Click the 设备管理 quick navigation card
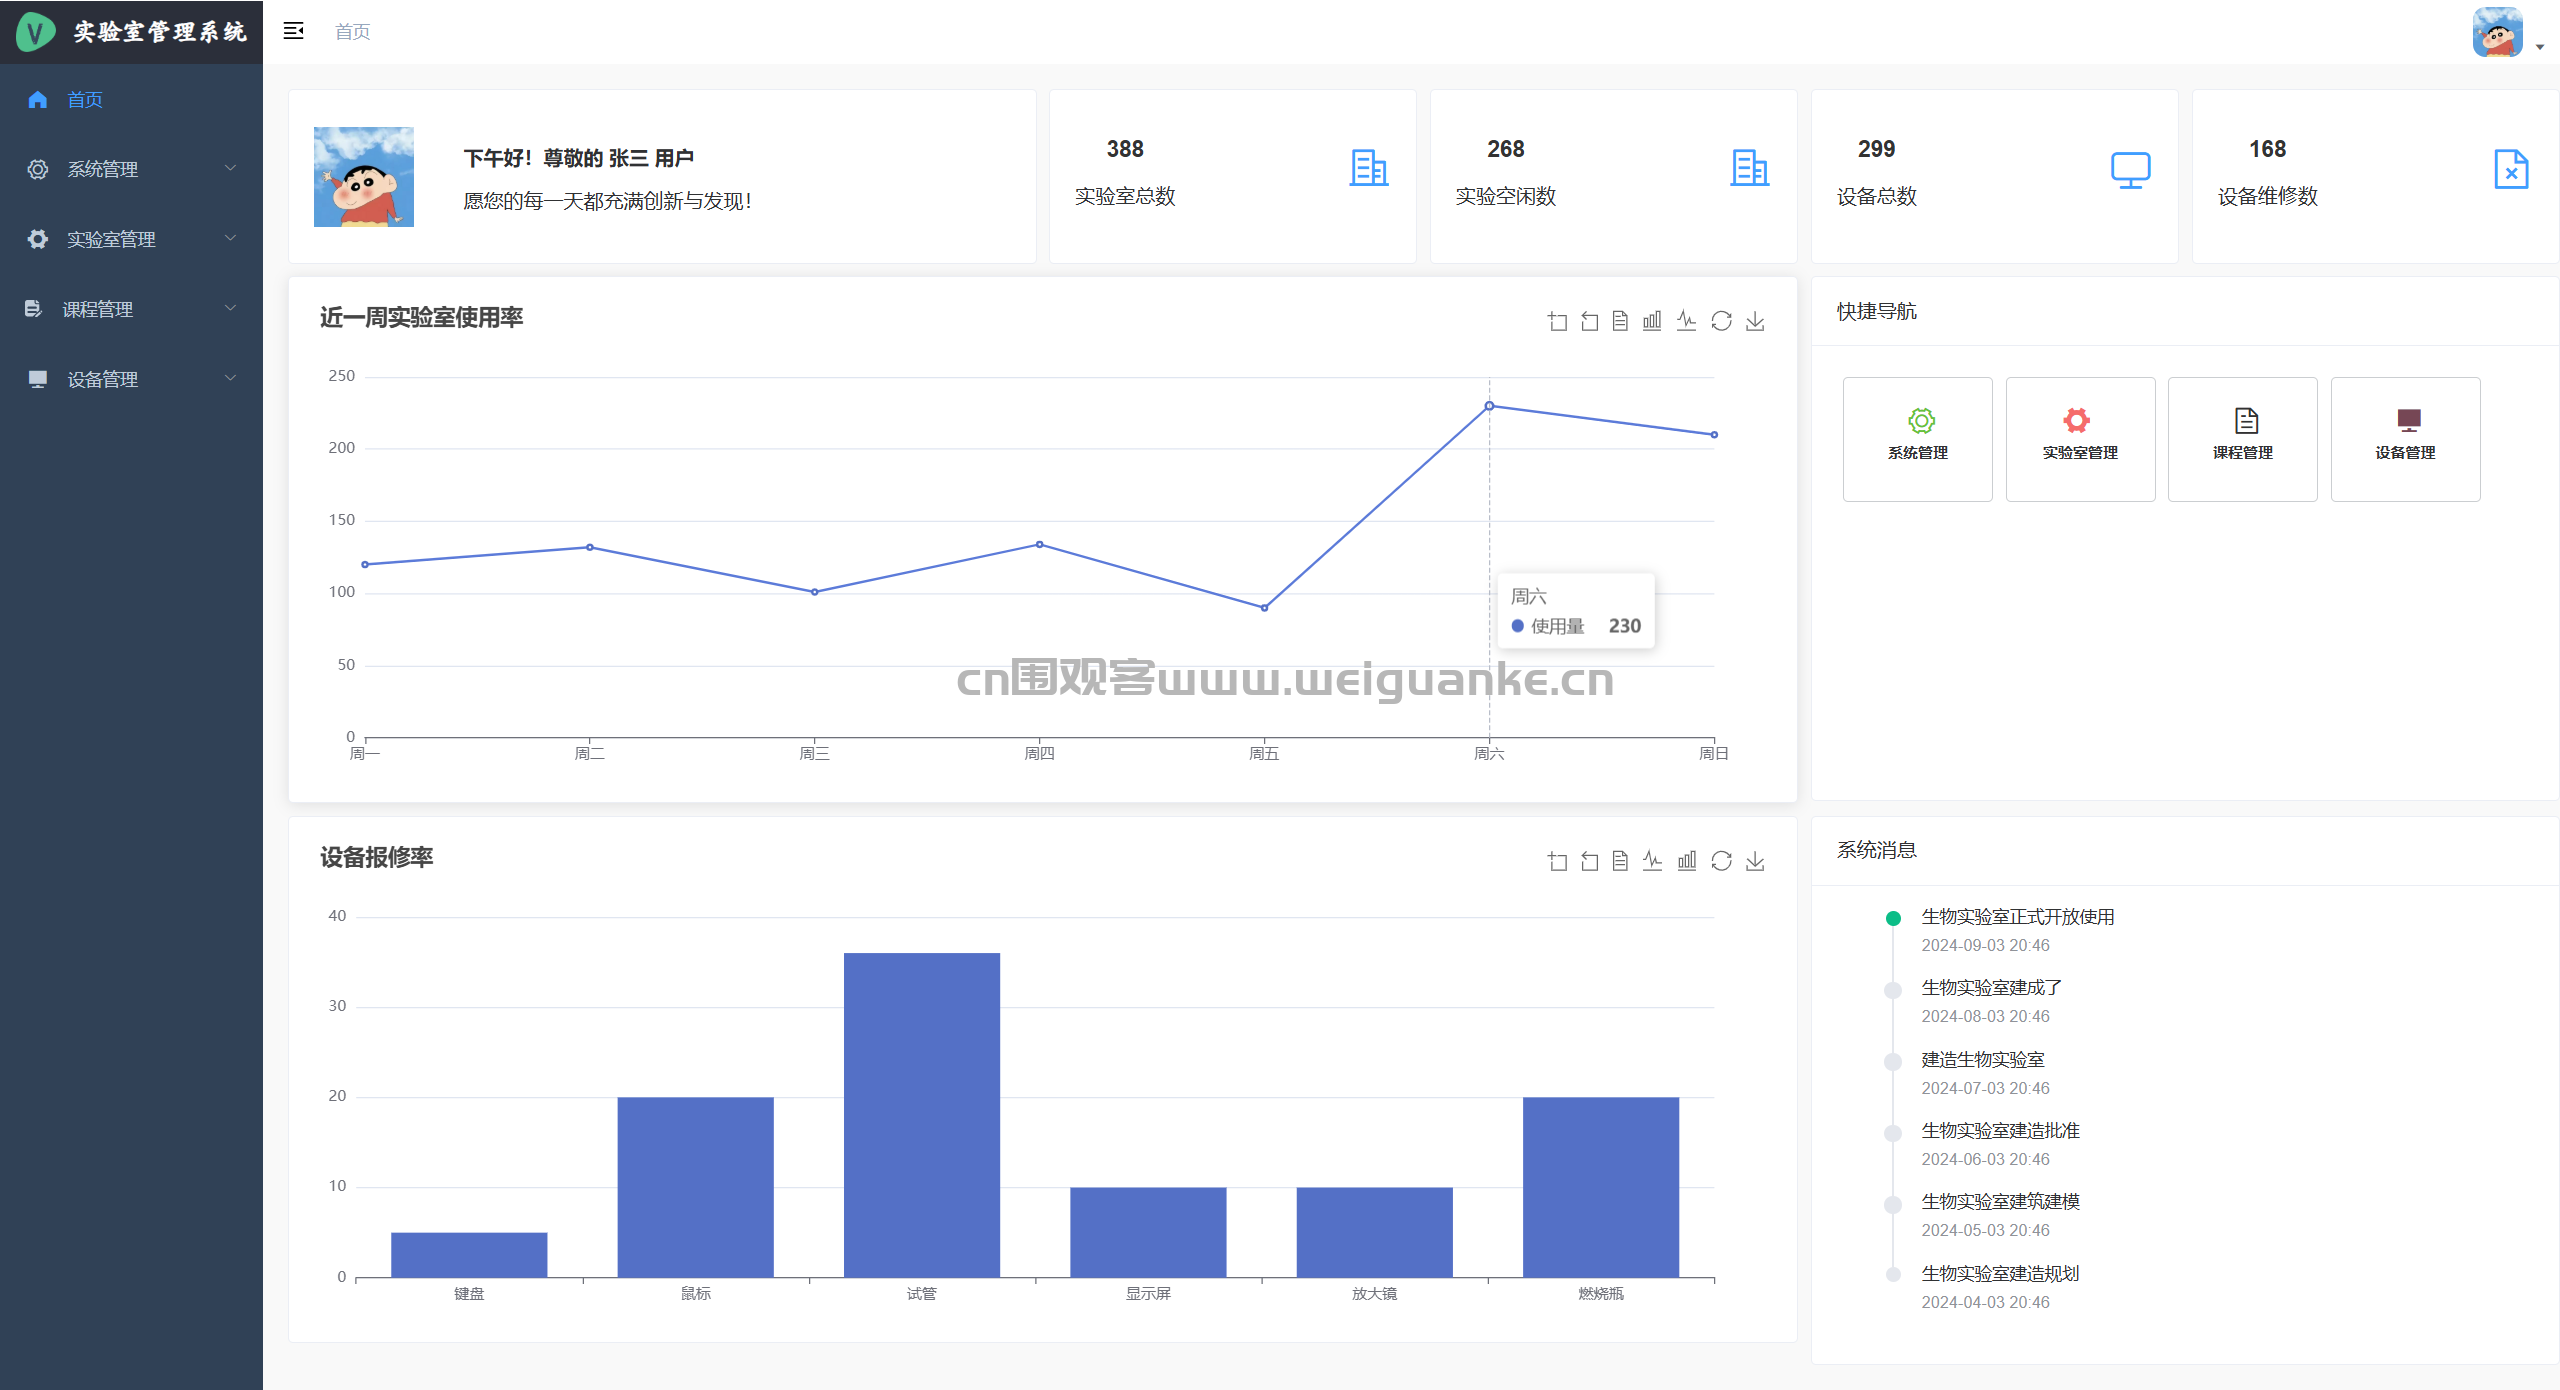 (2405, 438)
